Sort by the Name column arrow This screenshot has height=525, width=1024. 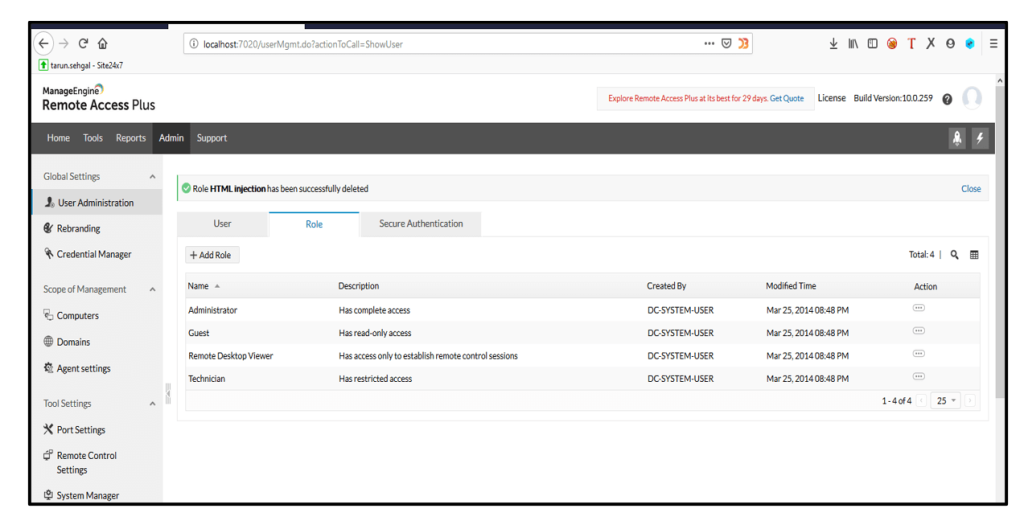[x=217, y=287]
